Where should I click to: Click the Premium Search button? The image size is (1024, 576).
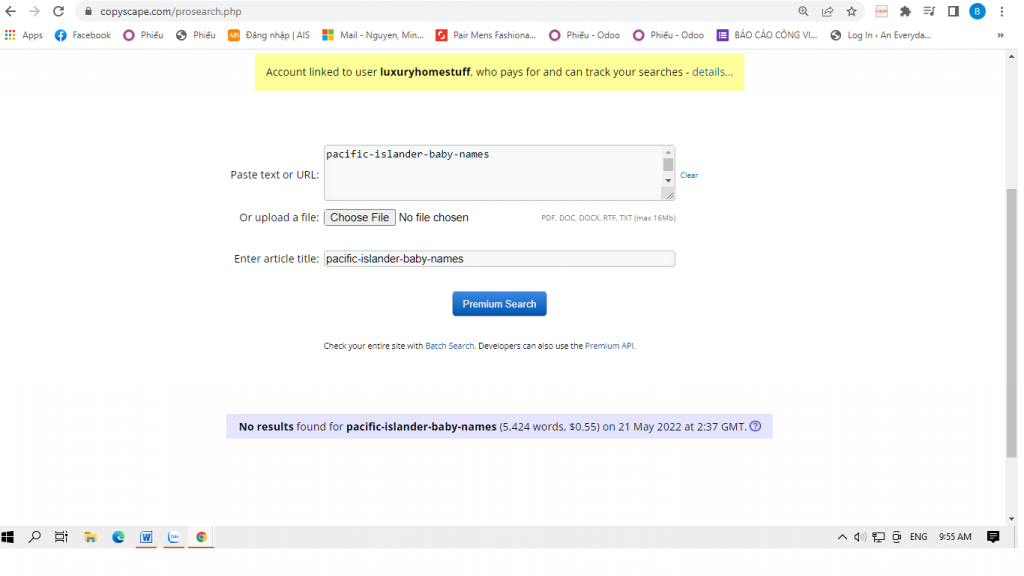499,304
